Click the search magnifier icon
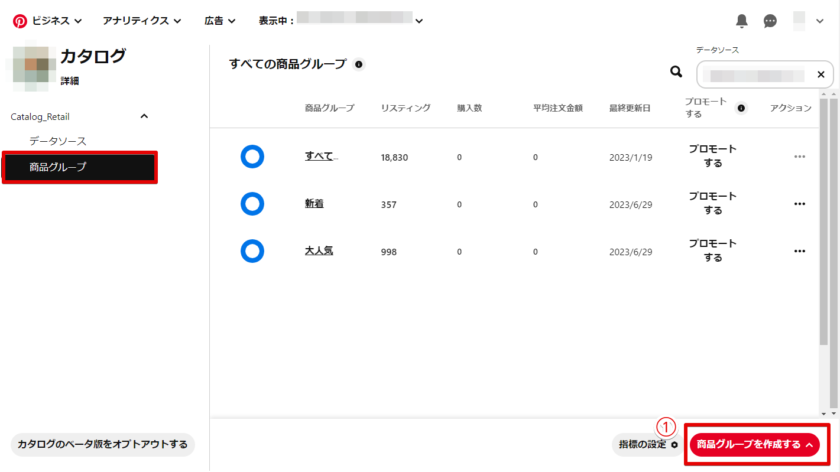The width and height of the screenshot is (840, 472). 676,72
